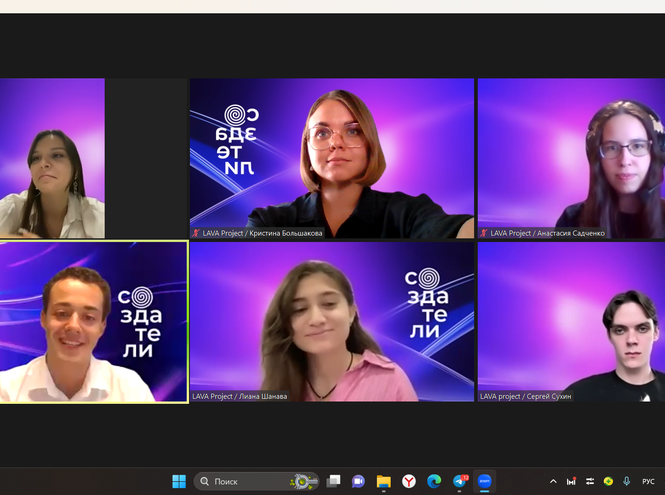Image resolution: width=665 pixels, height=495 pixels.
Task: Select the active Zoom taskbar icon
Action: click(x=485, y=481)
